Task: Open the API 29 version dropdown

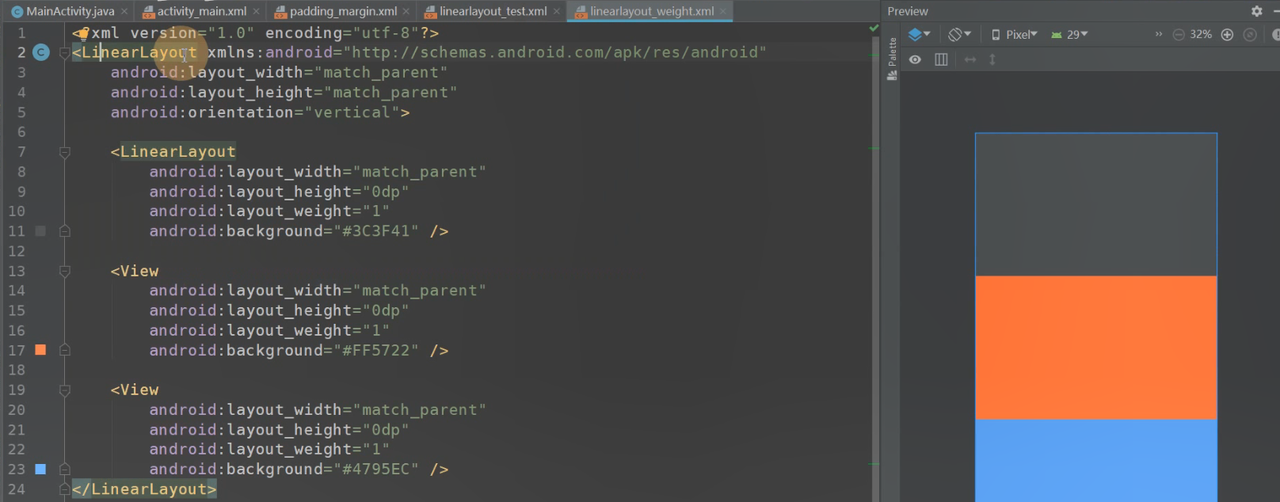Action: pyautogui.click(x=1069, y=34)
